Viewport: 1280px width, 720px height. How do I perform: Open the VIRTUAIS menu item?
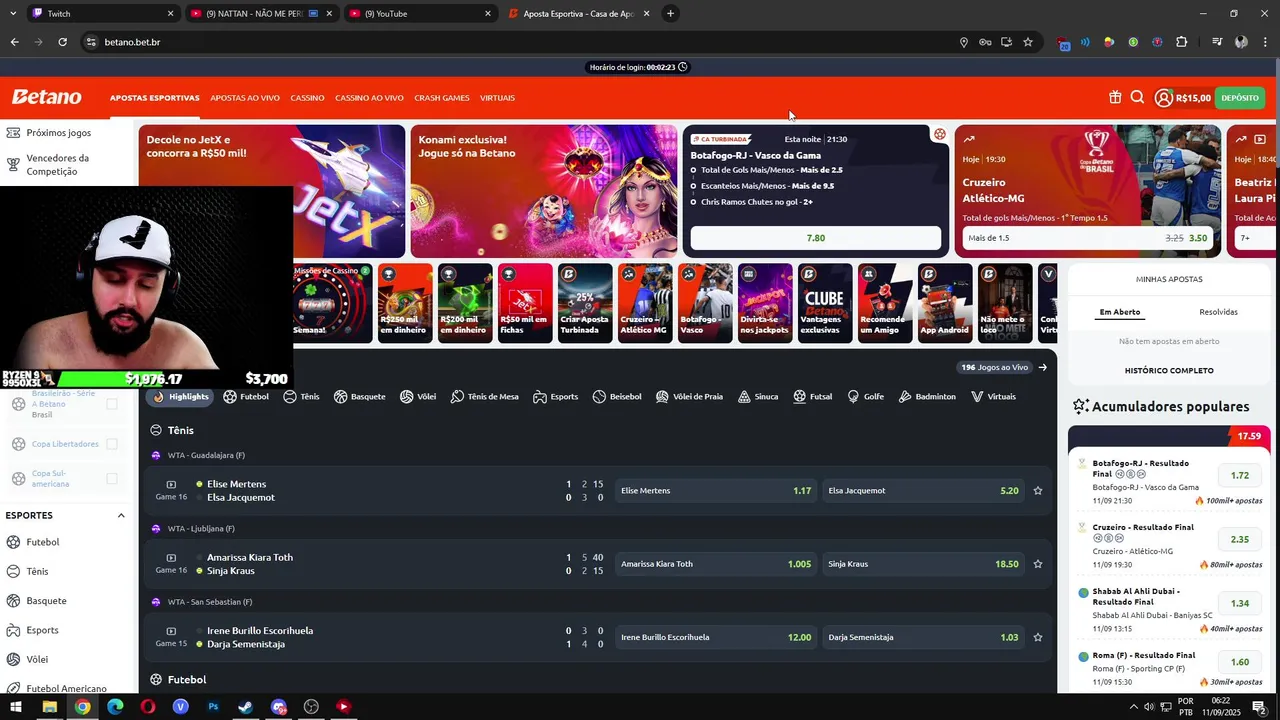coord(497,98)
